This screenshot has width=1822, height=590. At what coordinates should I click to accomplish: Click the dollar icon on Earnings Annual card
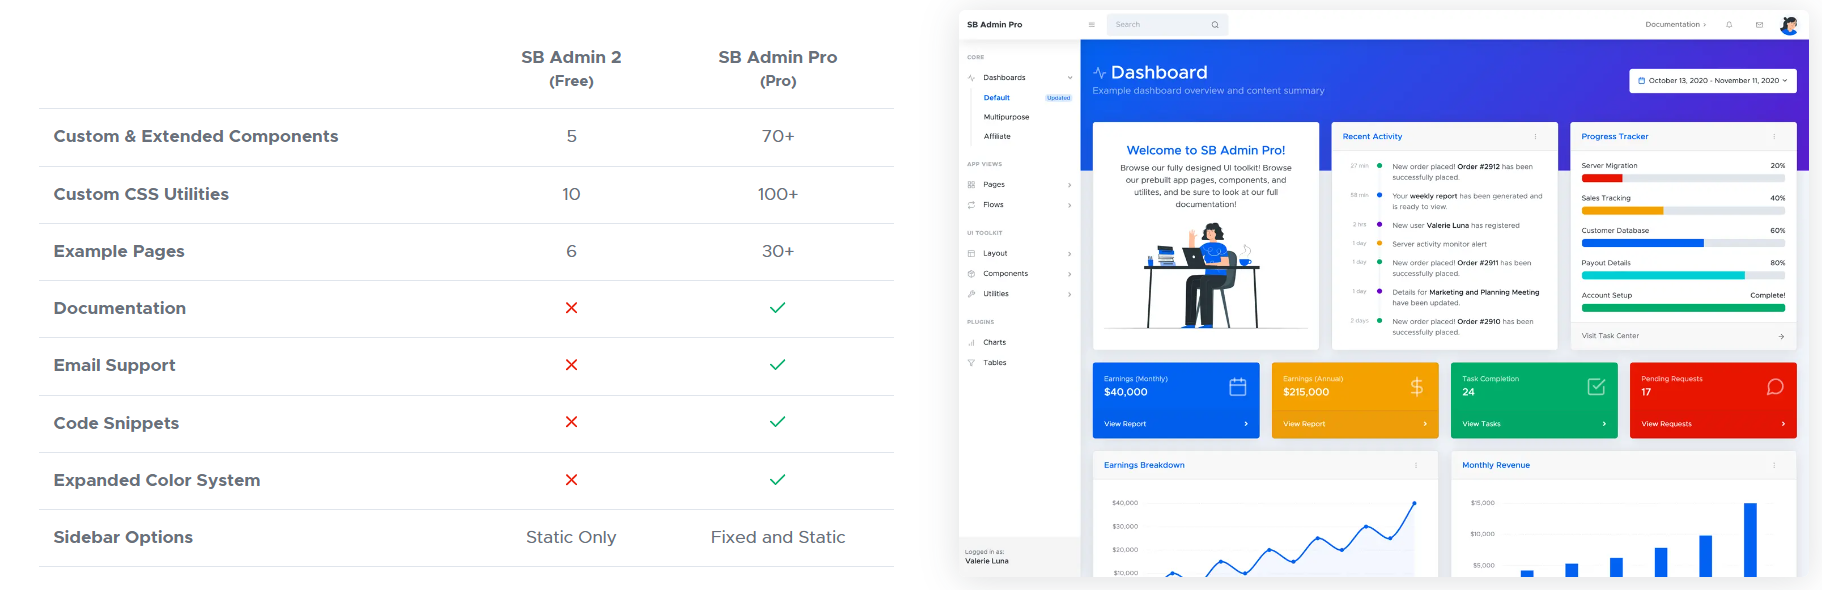[x=1416, y=387]
